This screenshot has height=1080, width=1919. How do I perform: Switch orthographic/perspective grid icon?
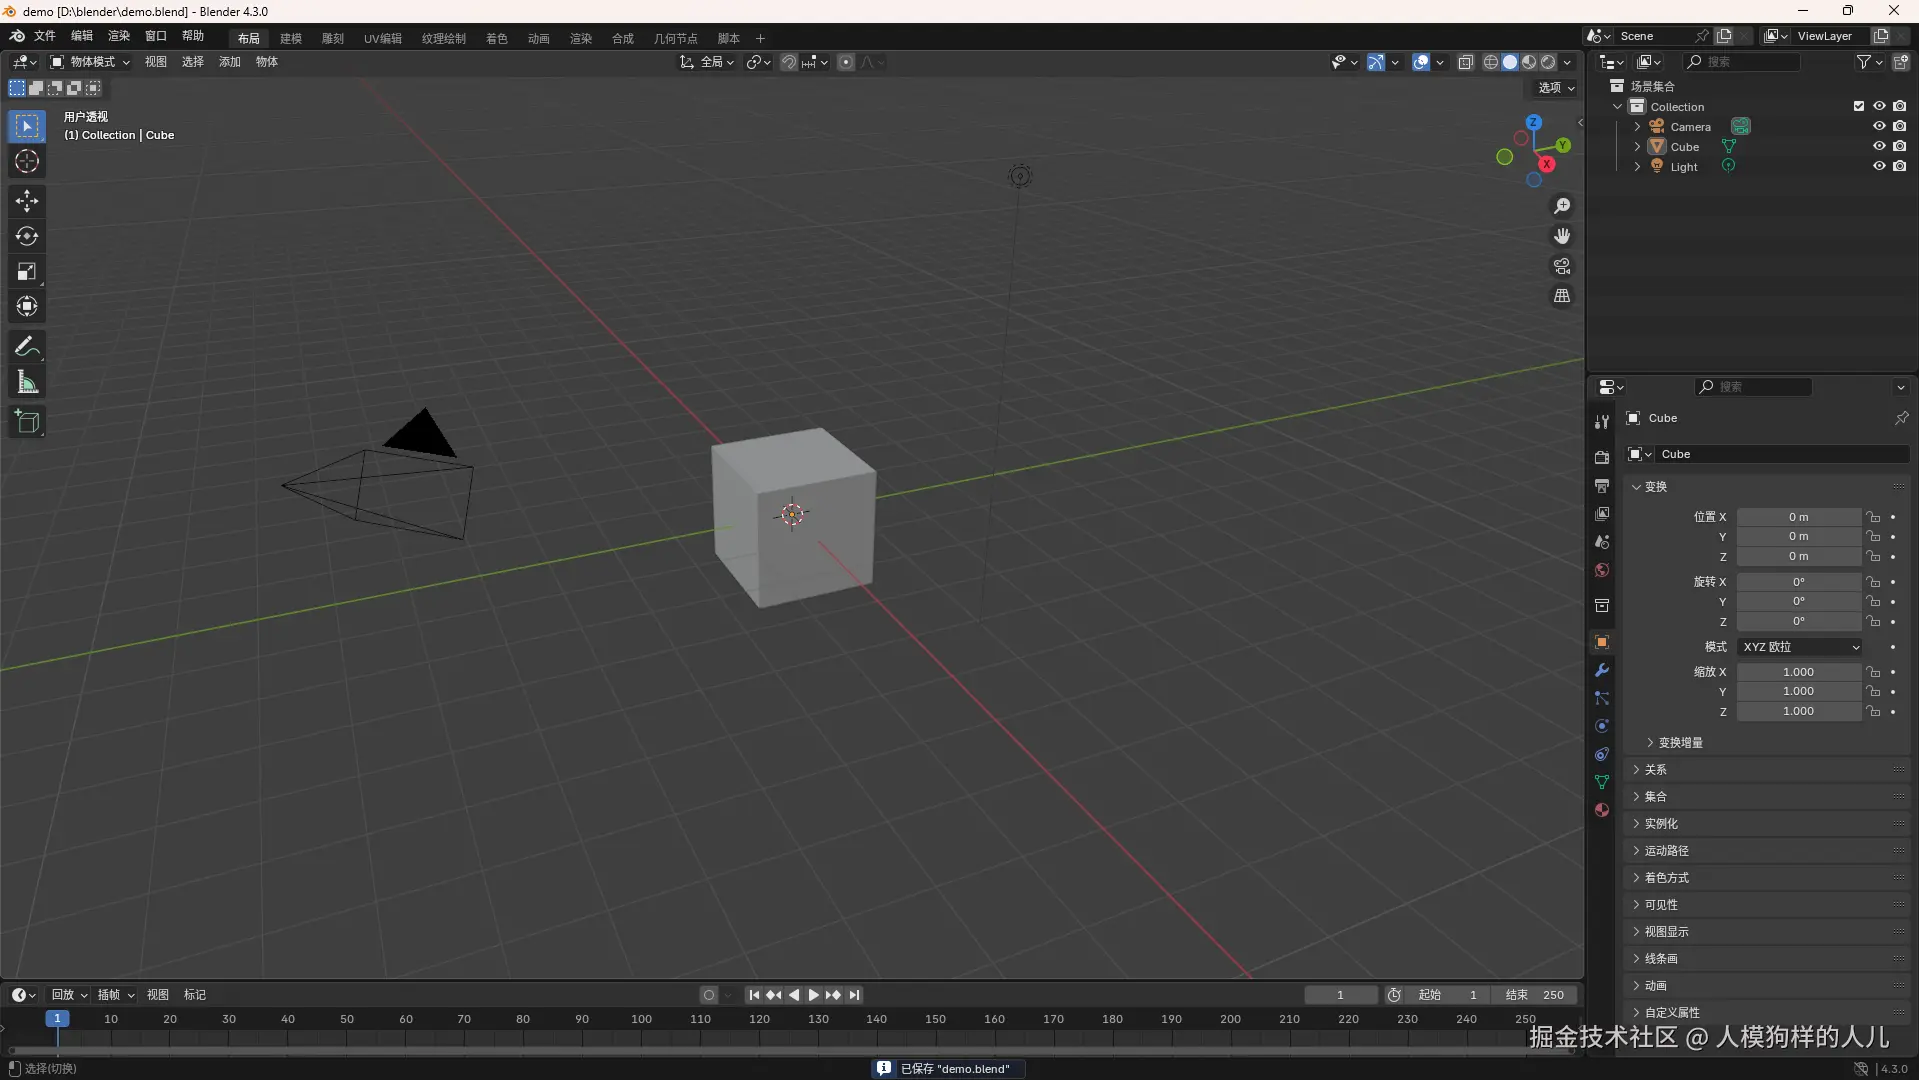1562,296
